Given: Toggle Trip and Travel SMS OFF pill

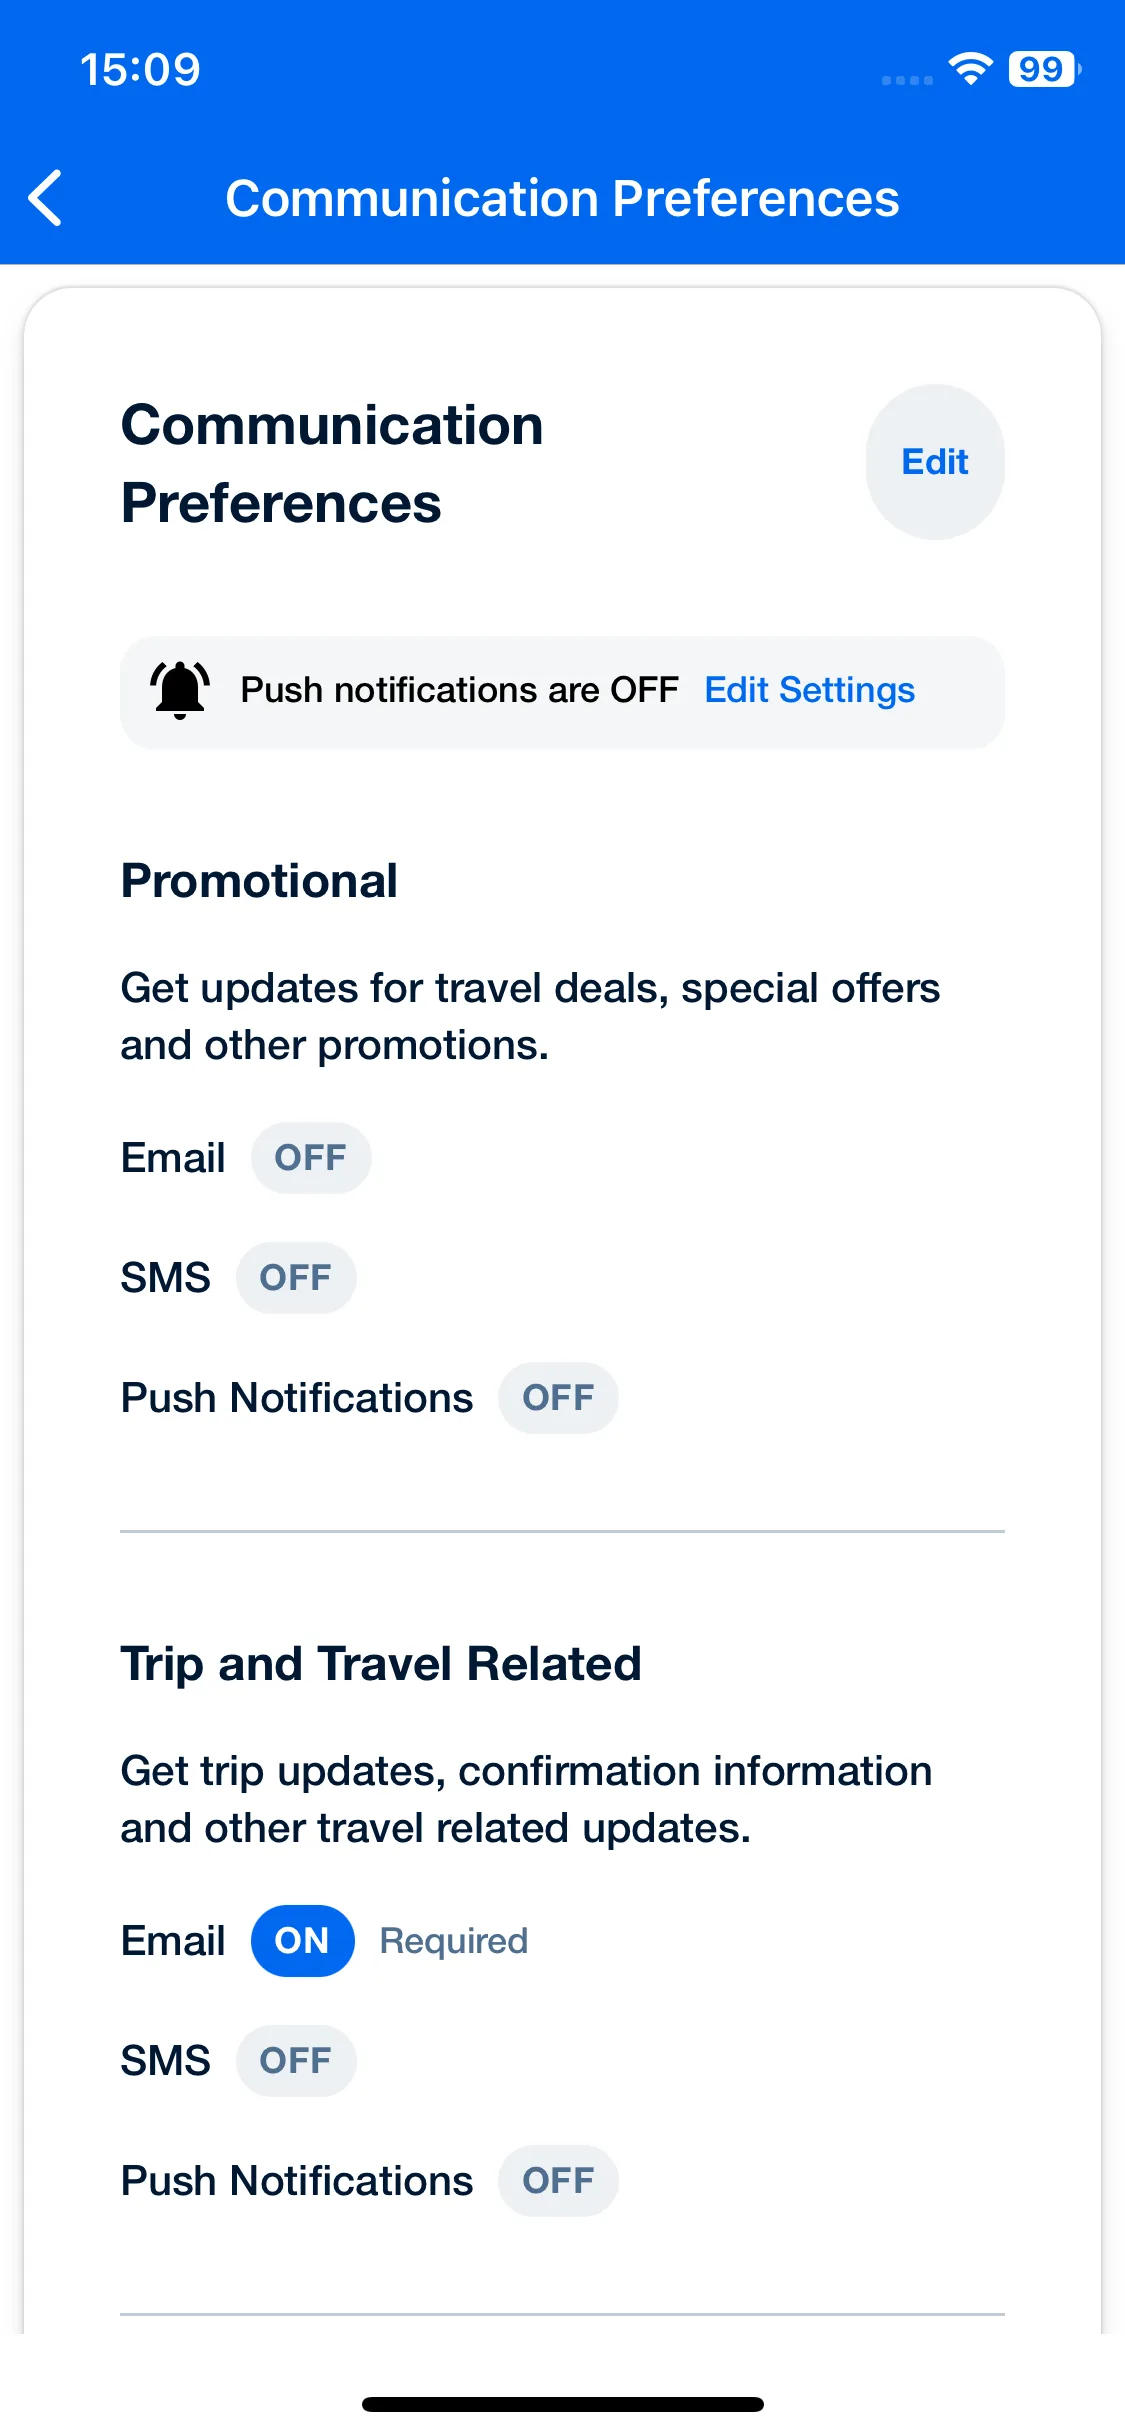Looking at the screenshot, I should tap(296, 2061).
